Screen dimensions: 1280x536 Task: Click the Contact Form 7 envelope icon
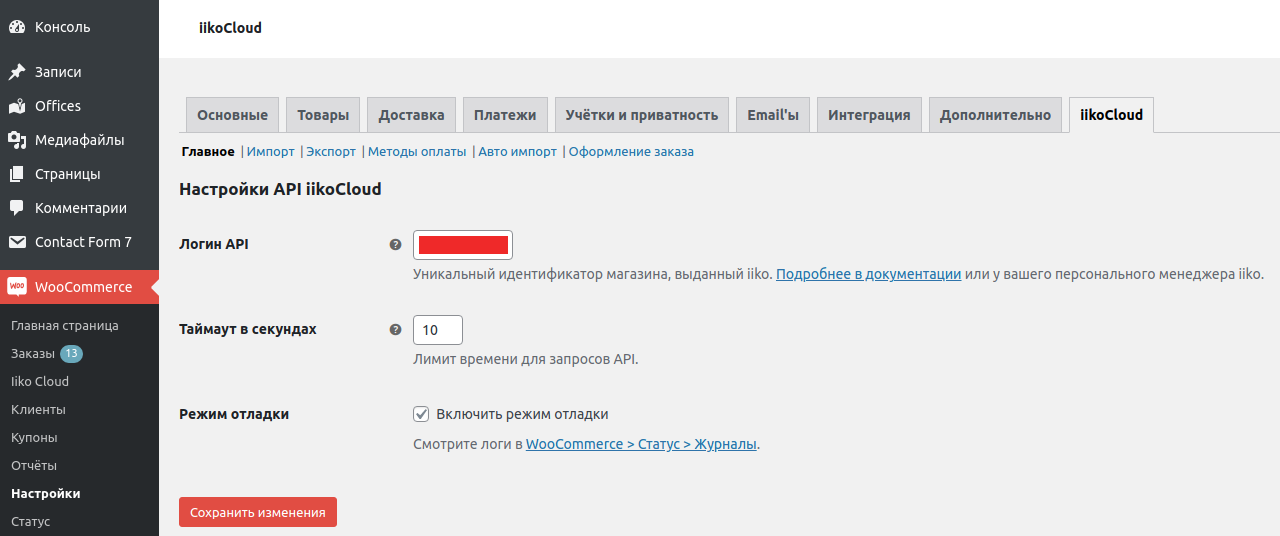coord(17,242)
